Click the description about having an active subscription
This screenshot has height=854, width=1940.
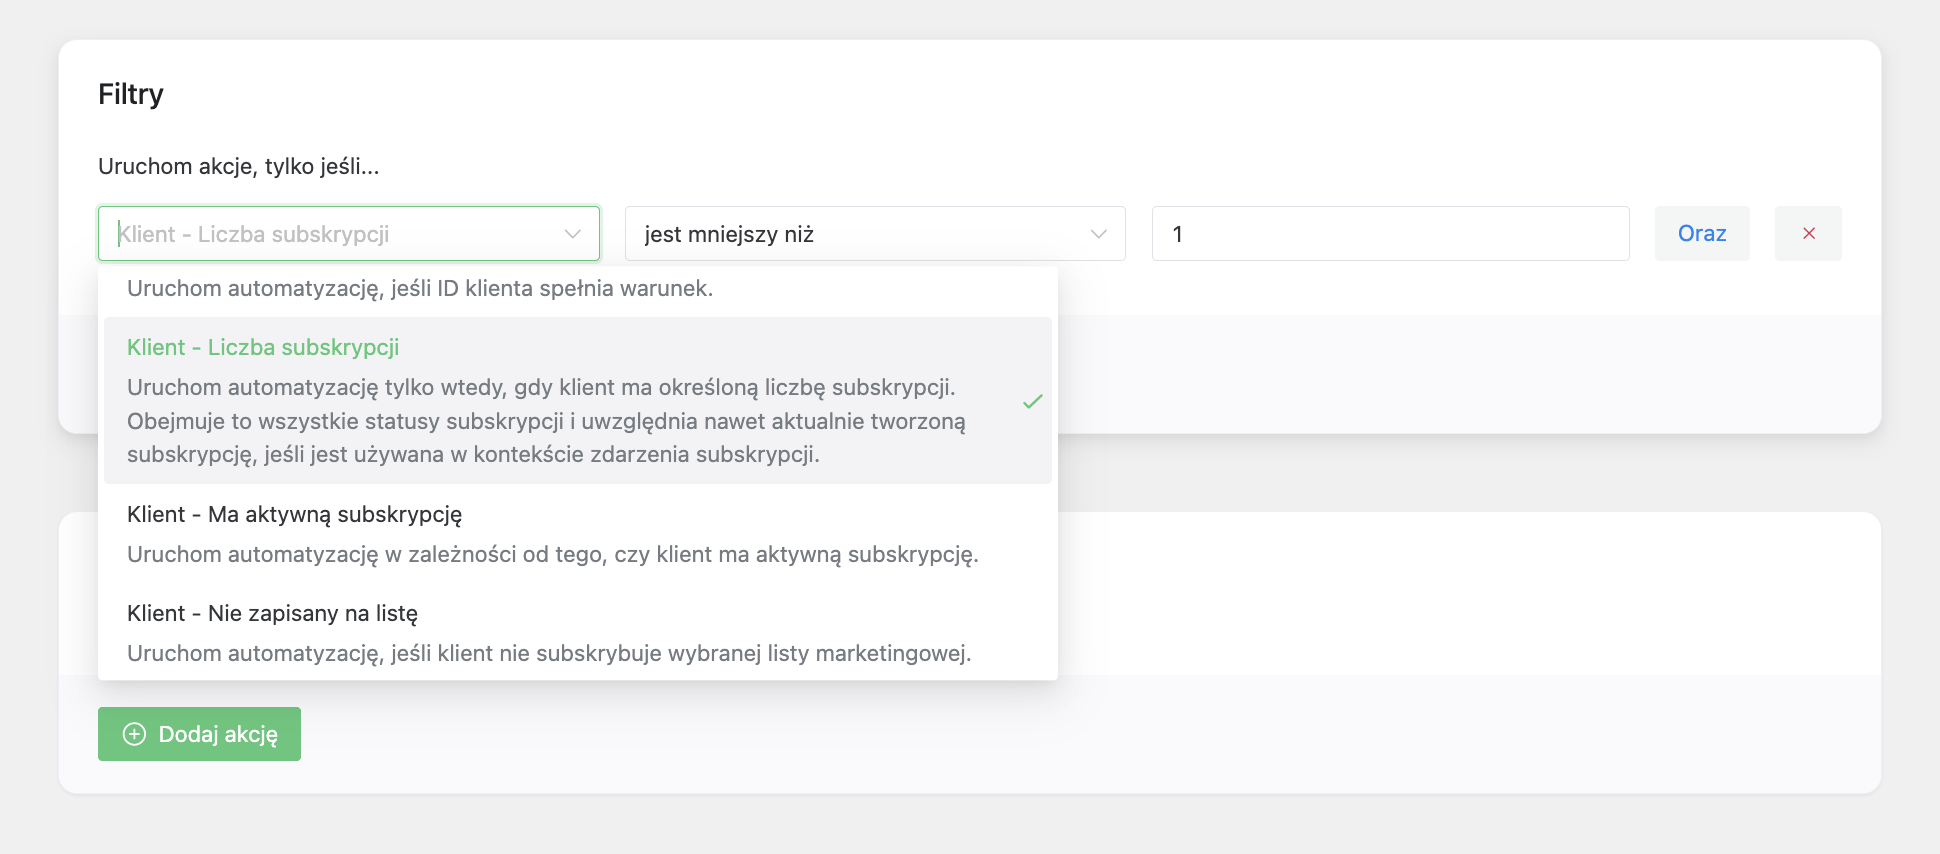[x=552, y=554]
